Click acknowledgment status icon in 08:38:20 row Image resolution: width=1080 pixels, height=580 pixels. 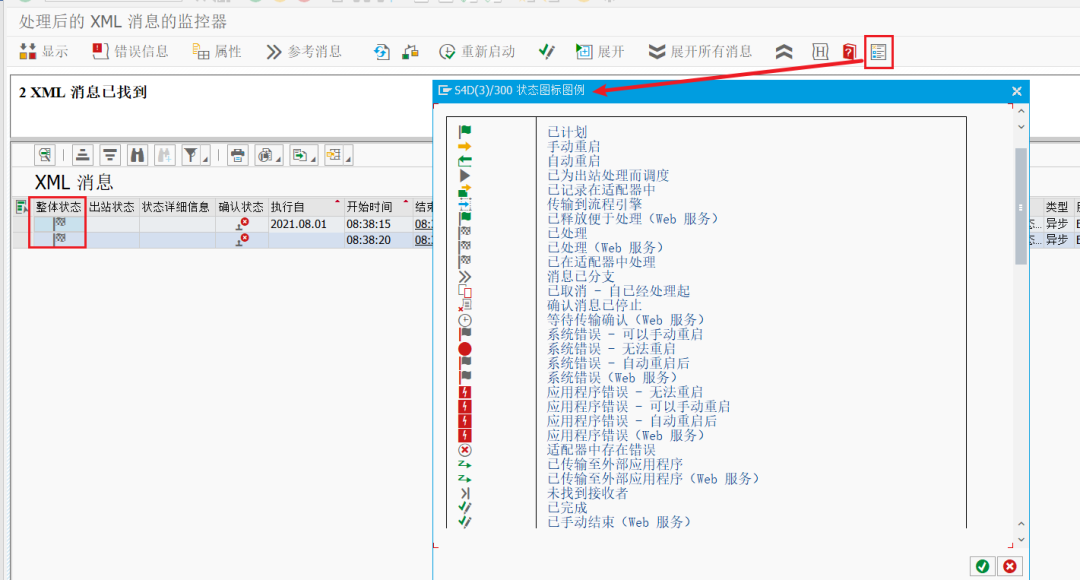pyautogui.click(x=242, y=240)
